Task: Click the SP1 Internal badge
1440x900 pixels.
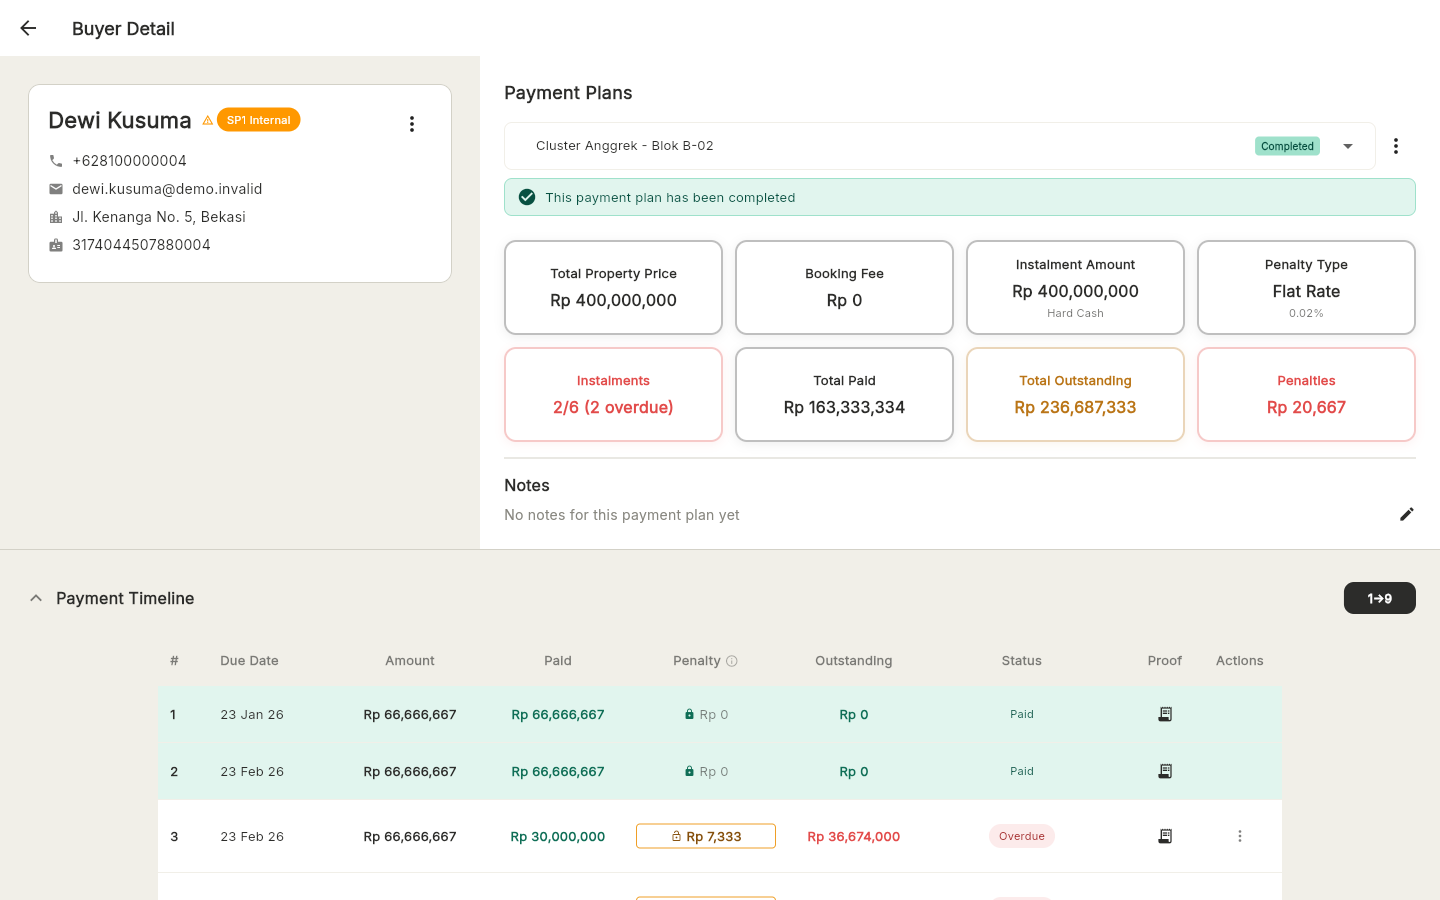Action: click(258, 119)
